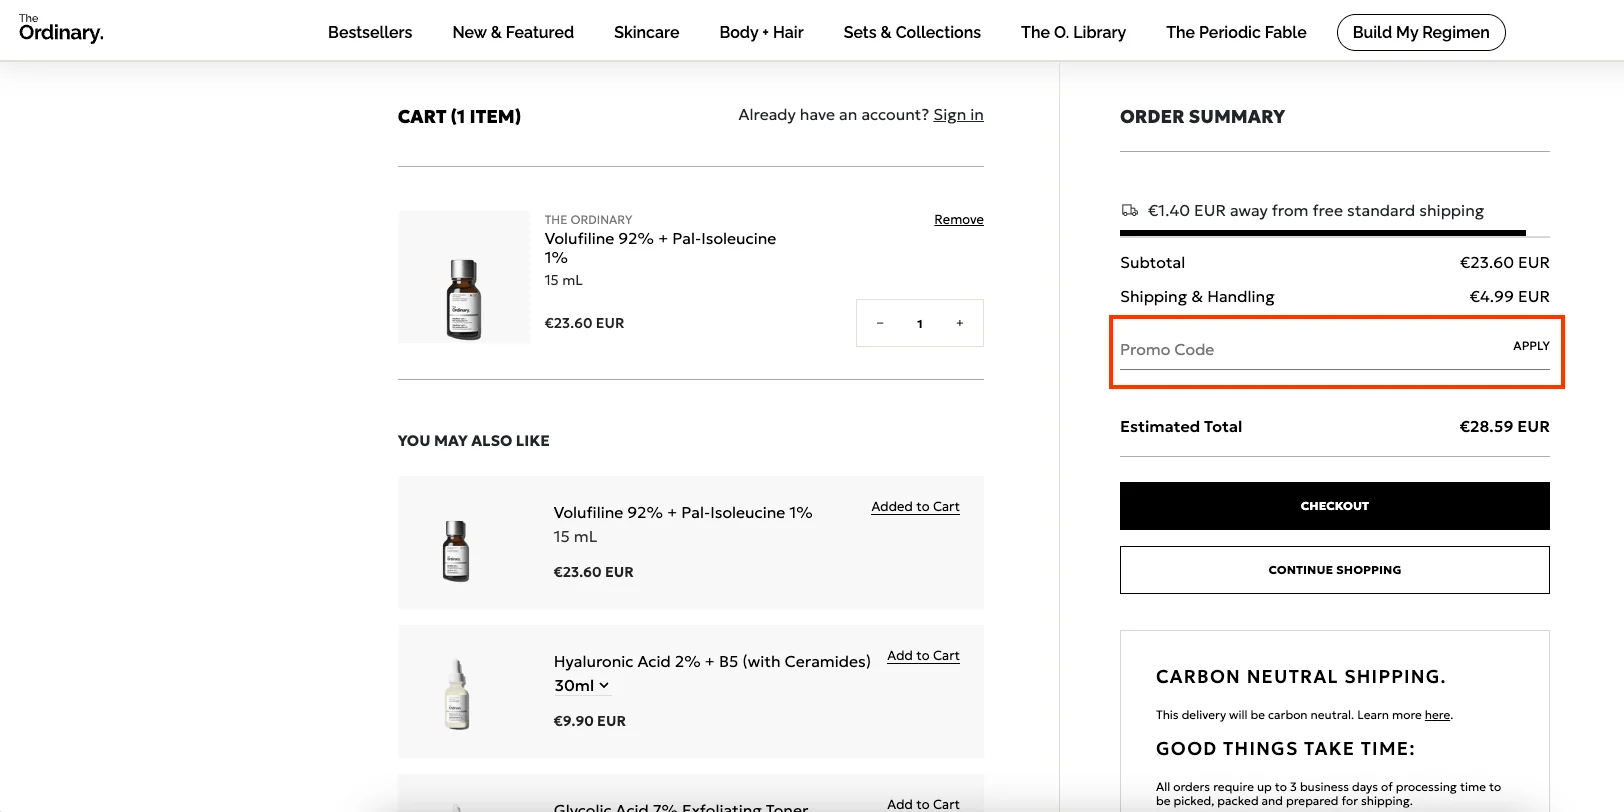Screen dimensions: 1624x812
Task: Click the Promo Code input field
Action: pyautogui.click(x=1310, y=350)
